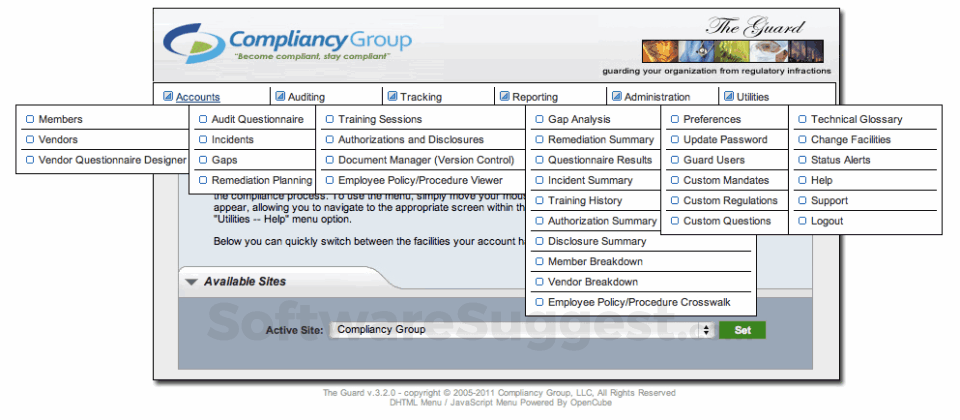Click the Active Site stepper arrows
Viewport: 960px width, 420px height.
coord(707,330)
